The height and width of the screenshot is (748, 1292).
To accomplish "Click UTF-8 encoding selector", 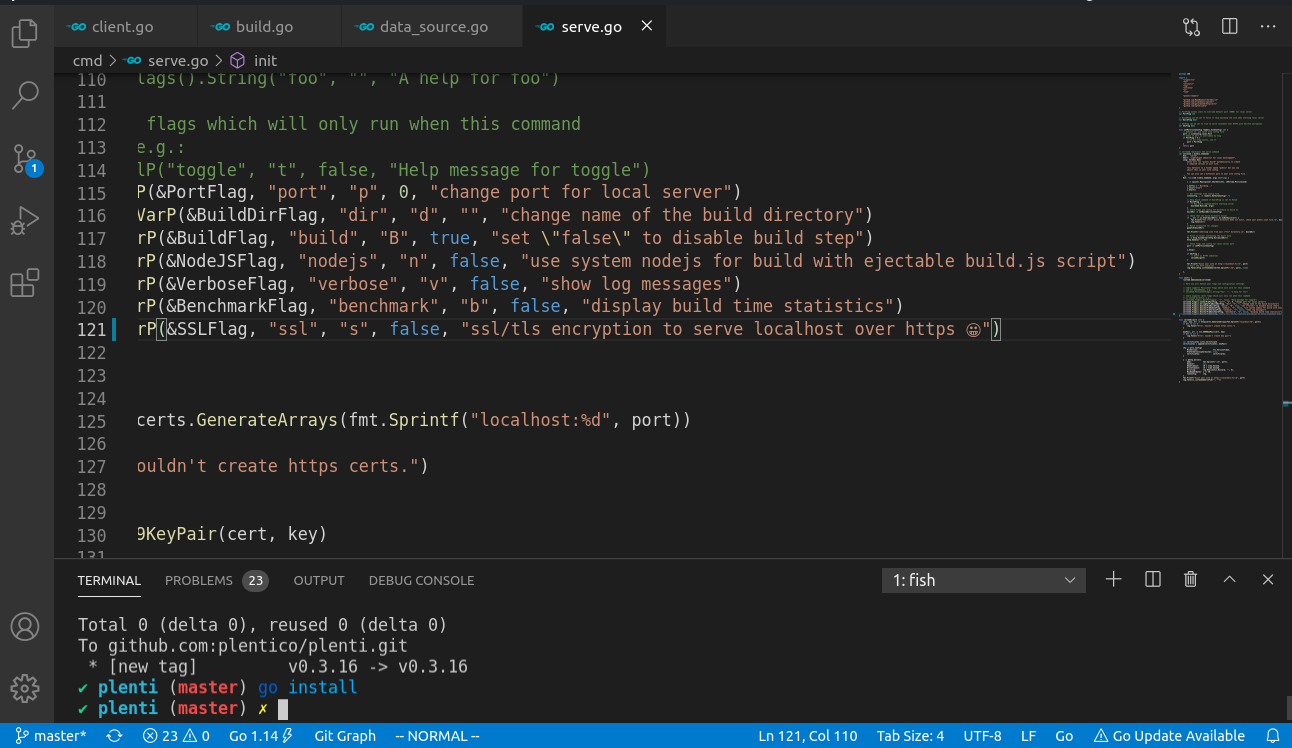I will (x=982, y=736).
